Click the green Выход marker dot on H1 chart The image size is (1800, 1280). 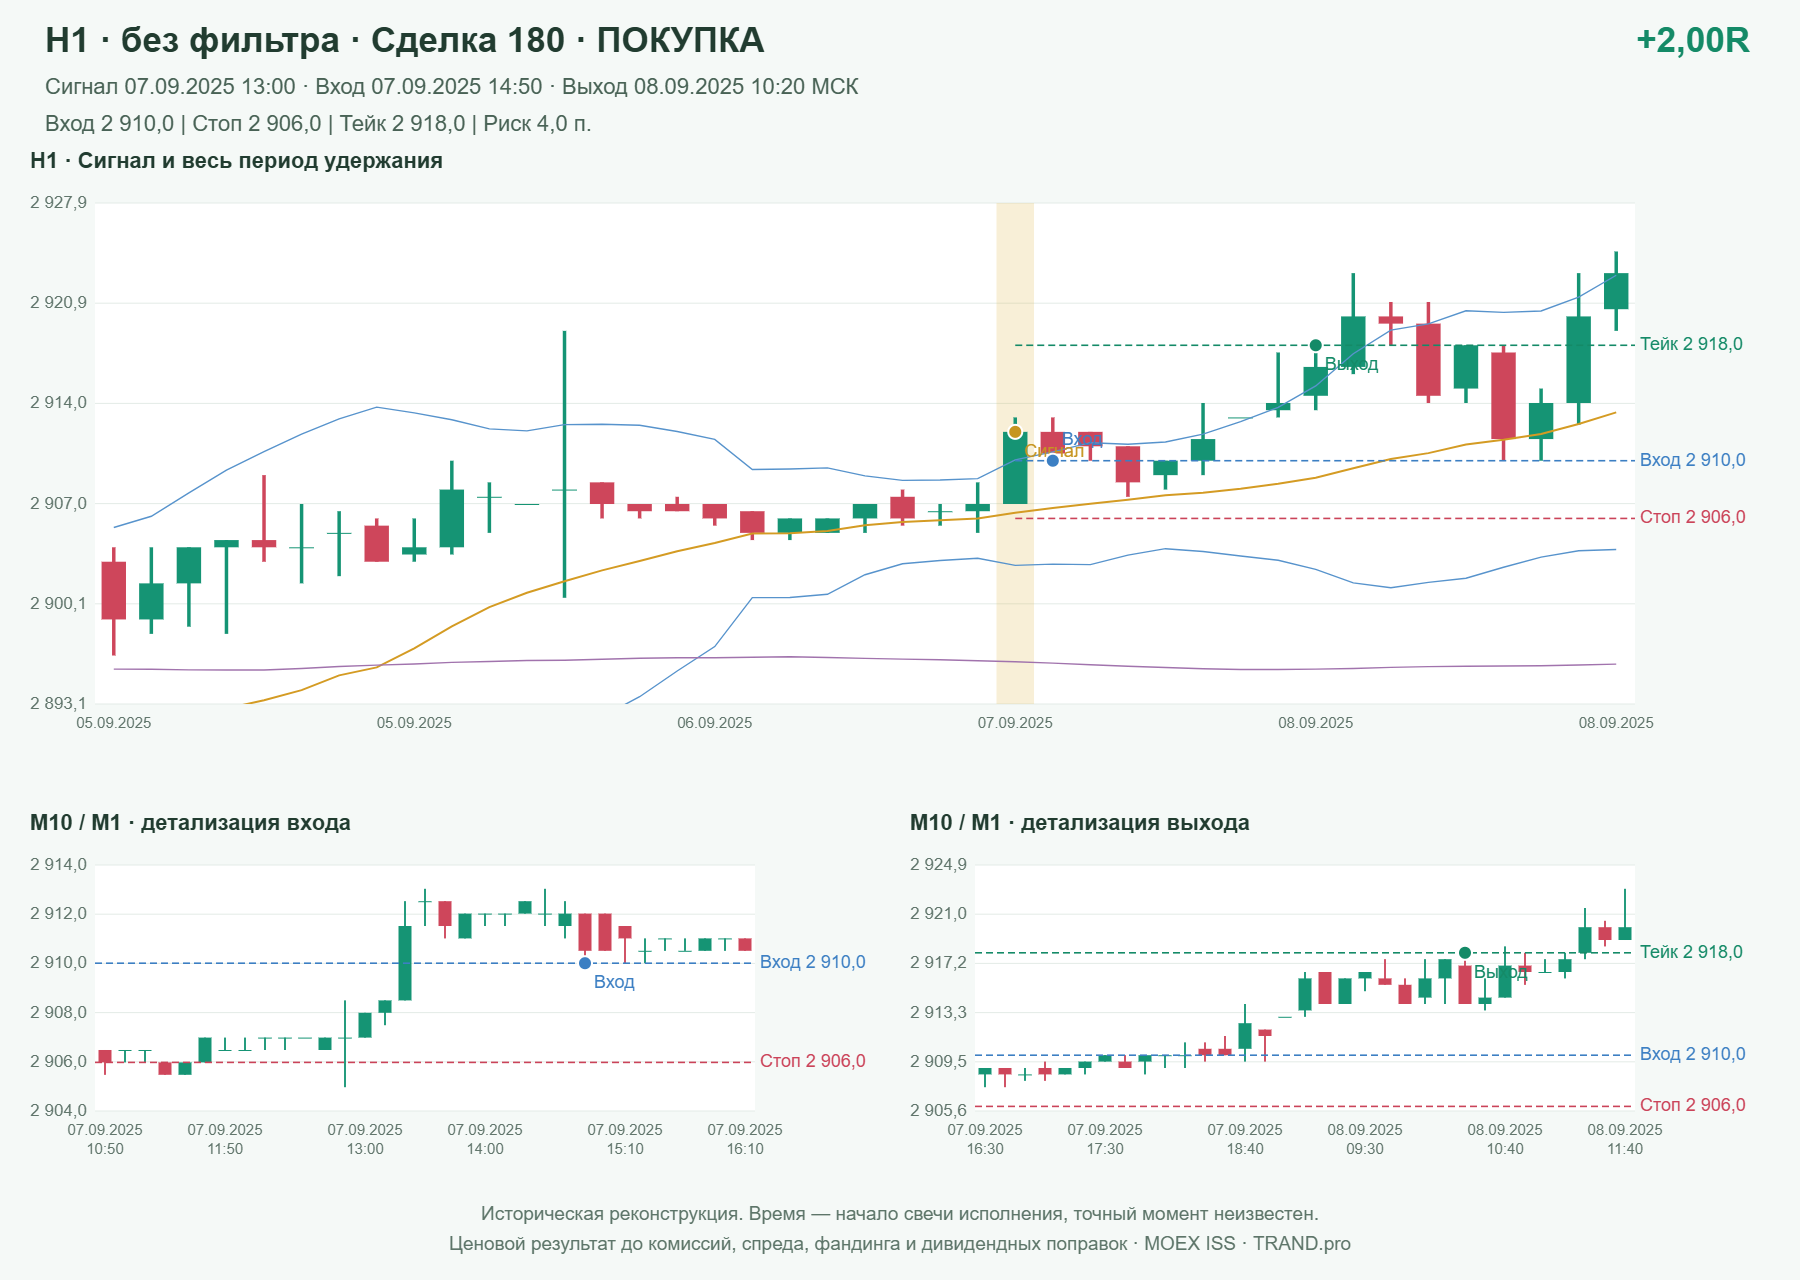coord(1316,345)
